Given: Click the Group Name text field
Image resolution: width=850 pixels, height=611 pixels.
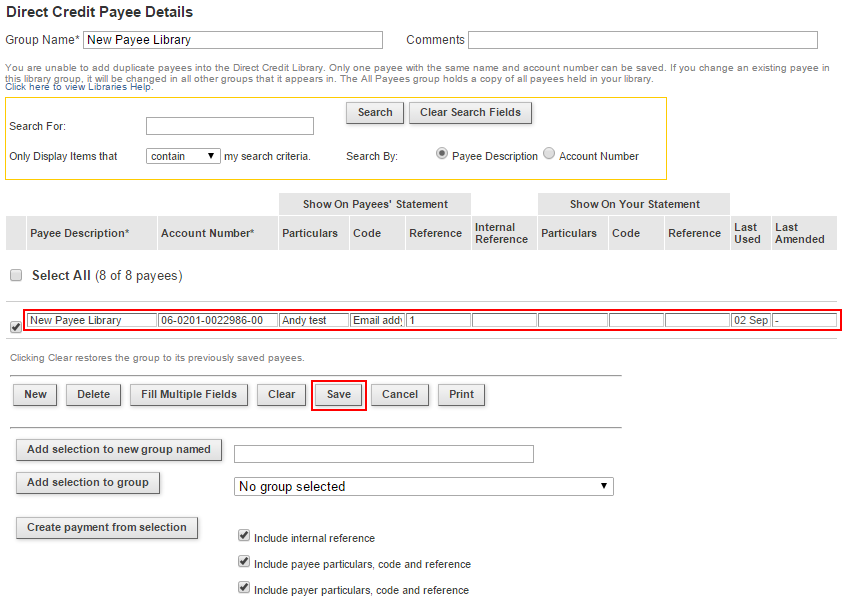Looking at the screenshot, I should (x=233, y=40).
